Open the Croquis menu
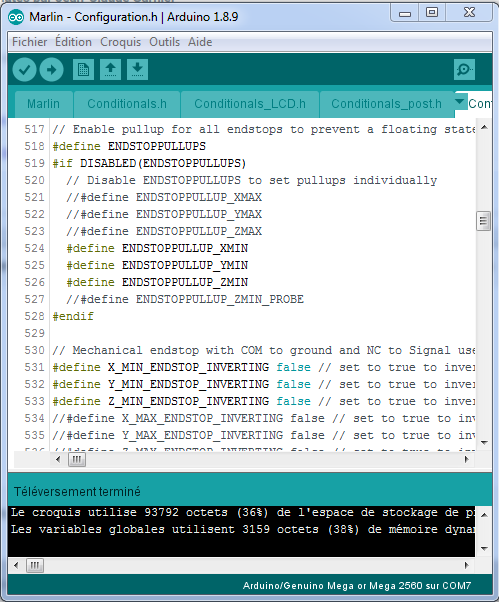The image size is (499, 602). pyautogui.click(x=121, y=42)
